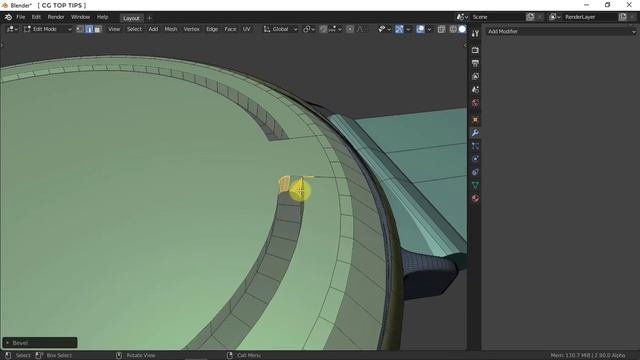Open the UV menu

[x=247, y=29]
